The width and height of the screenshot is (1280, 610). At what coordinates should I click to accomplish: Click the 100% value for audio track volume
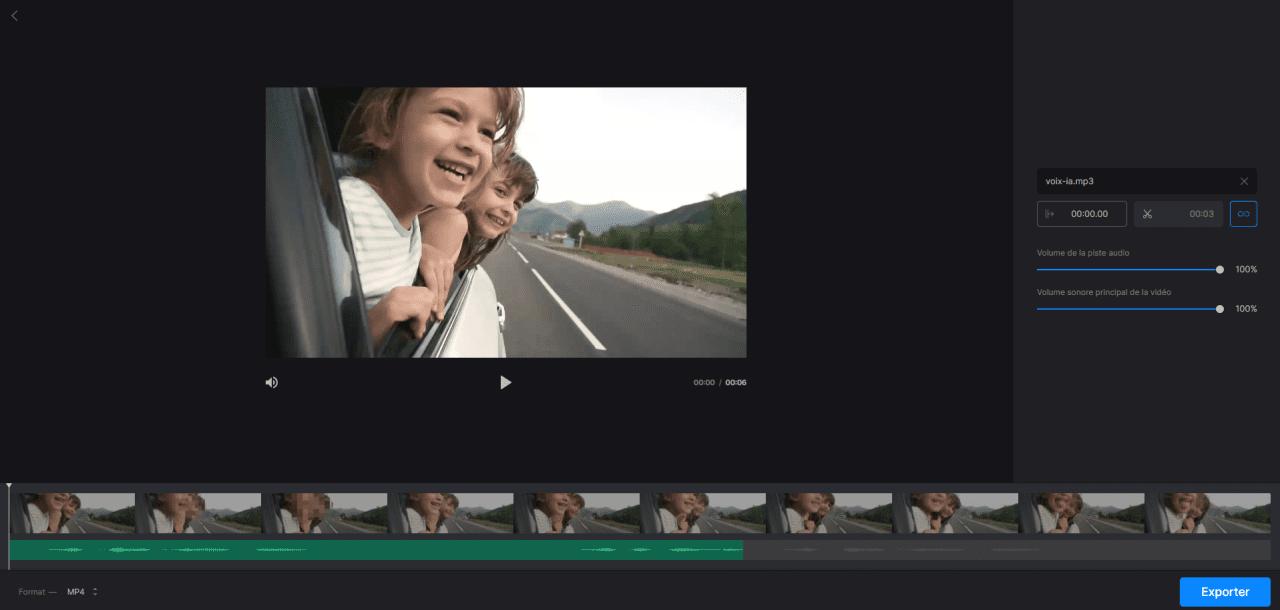1246,270
